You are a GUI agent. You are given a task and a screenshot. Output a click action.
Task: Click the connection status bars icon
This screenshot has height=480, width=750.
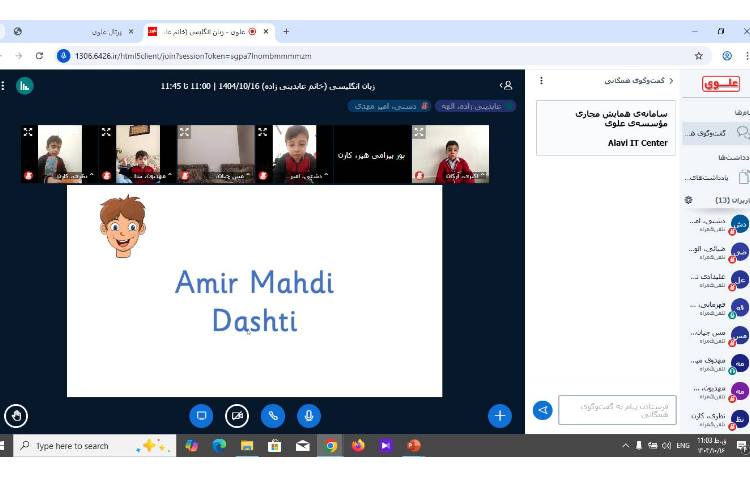24,86
